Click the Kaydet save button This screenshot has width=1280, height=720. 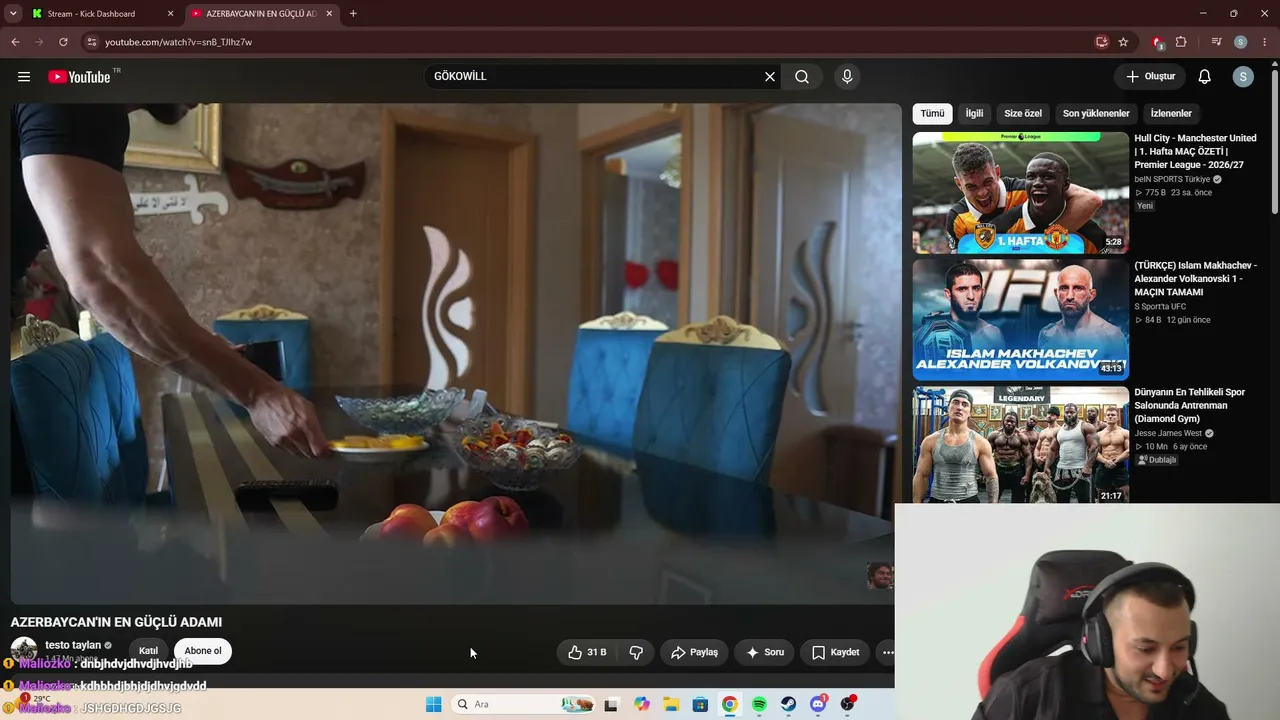tap(835, 652)
